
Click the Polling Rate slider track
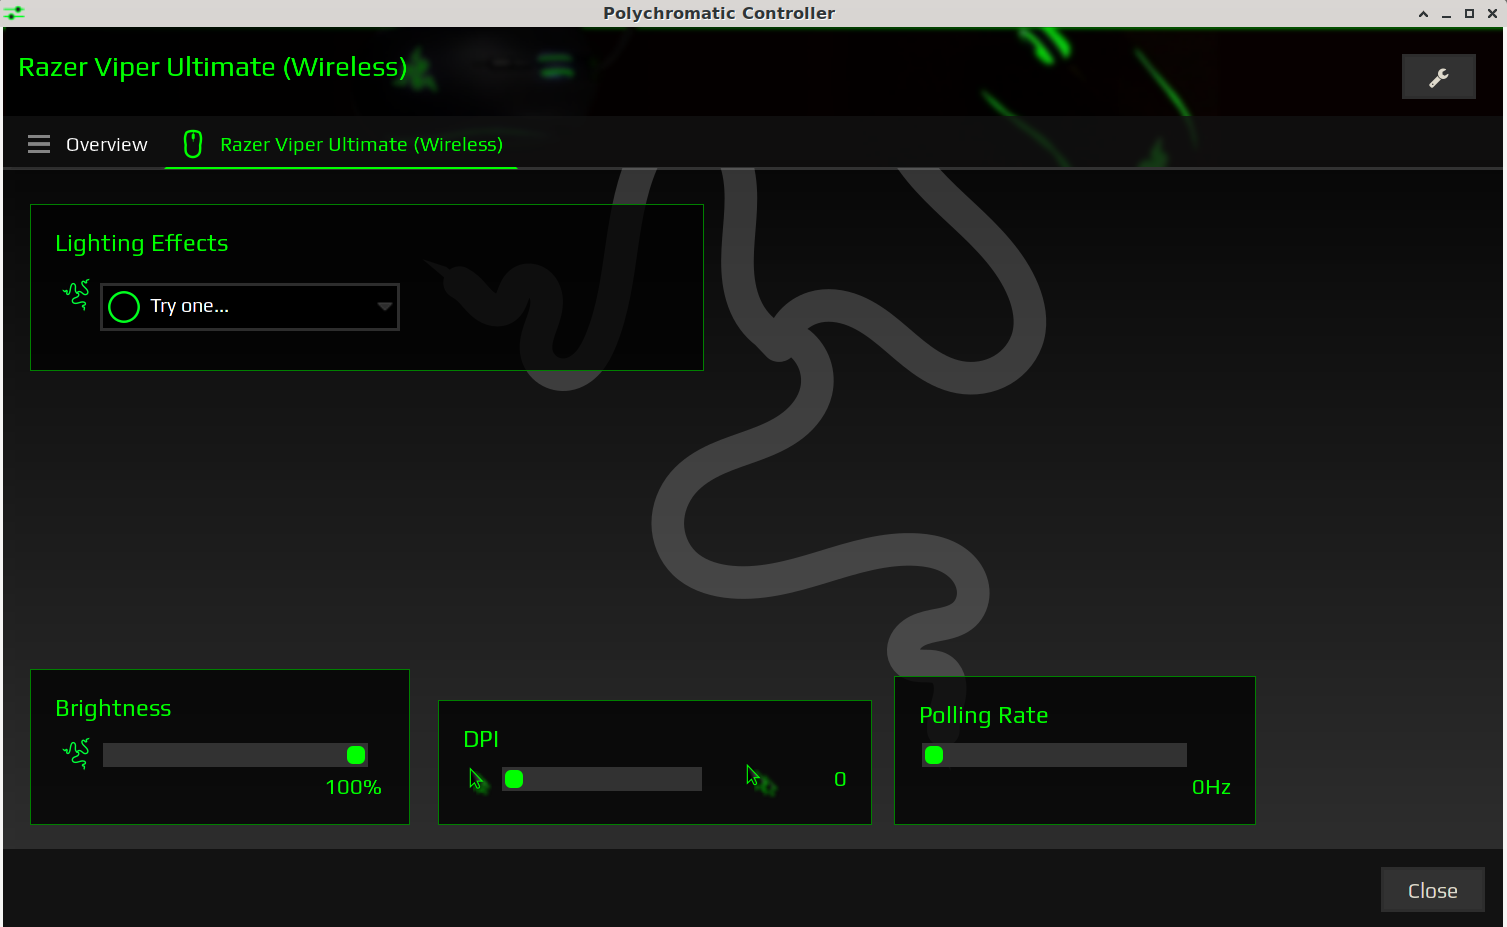(x=1054, y=755)
